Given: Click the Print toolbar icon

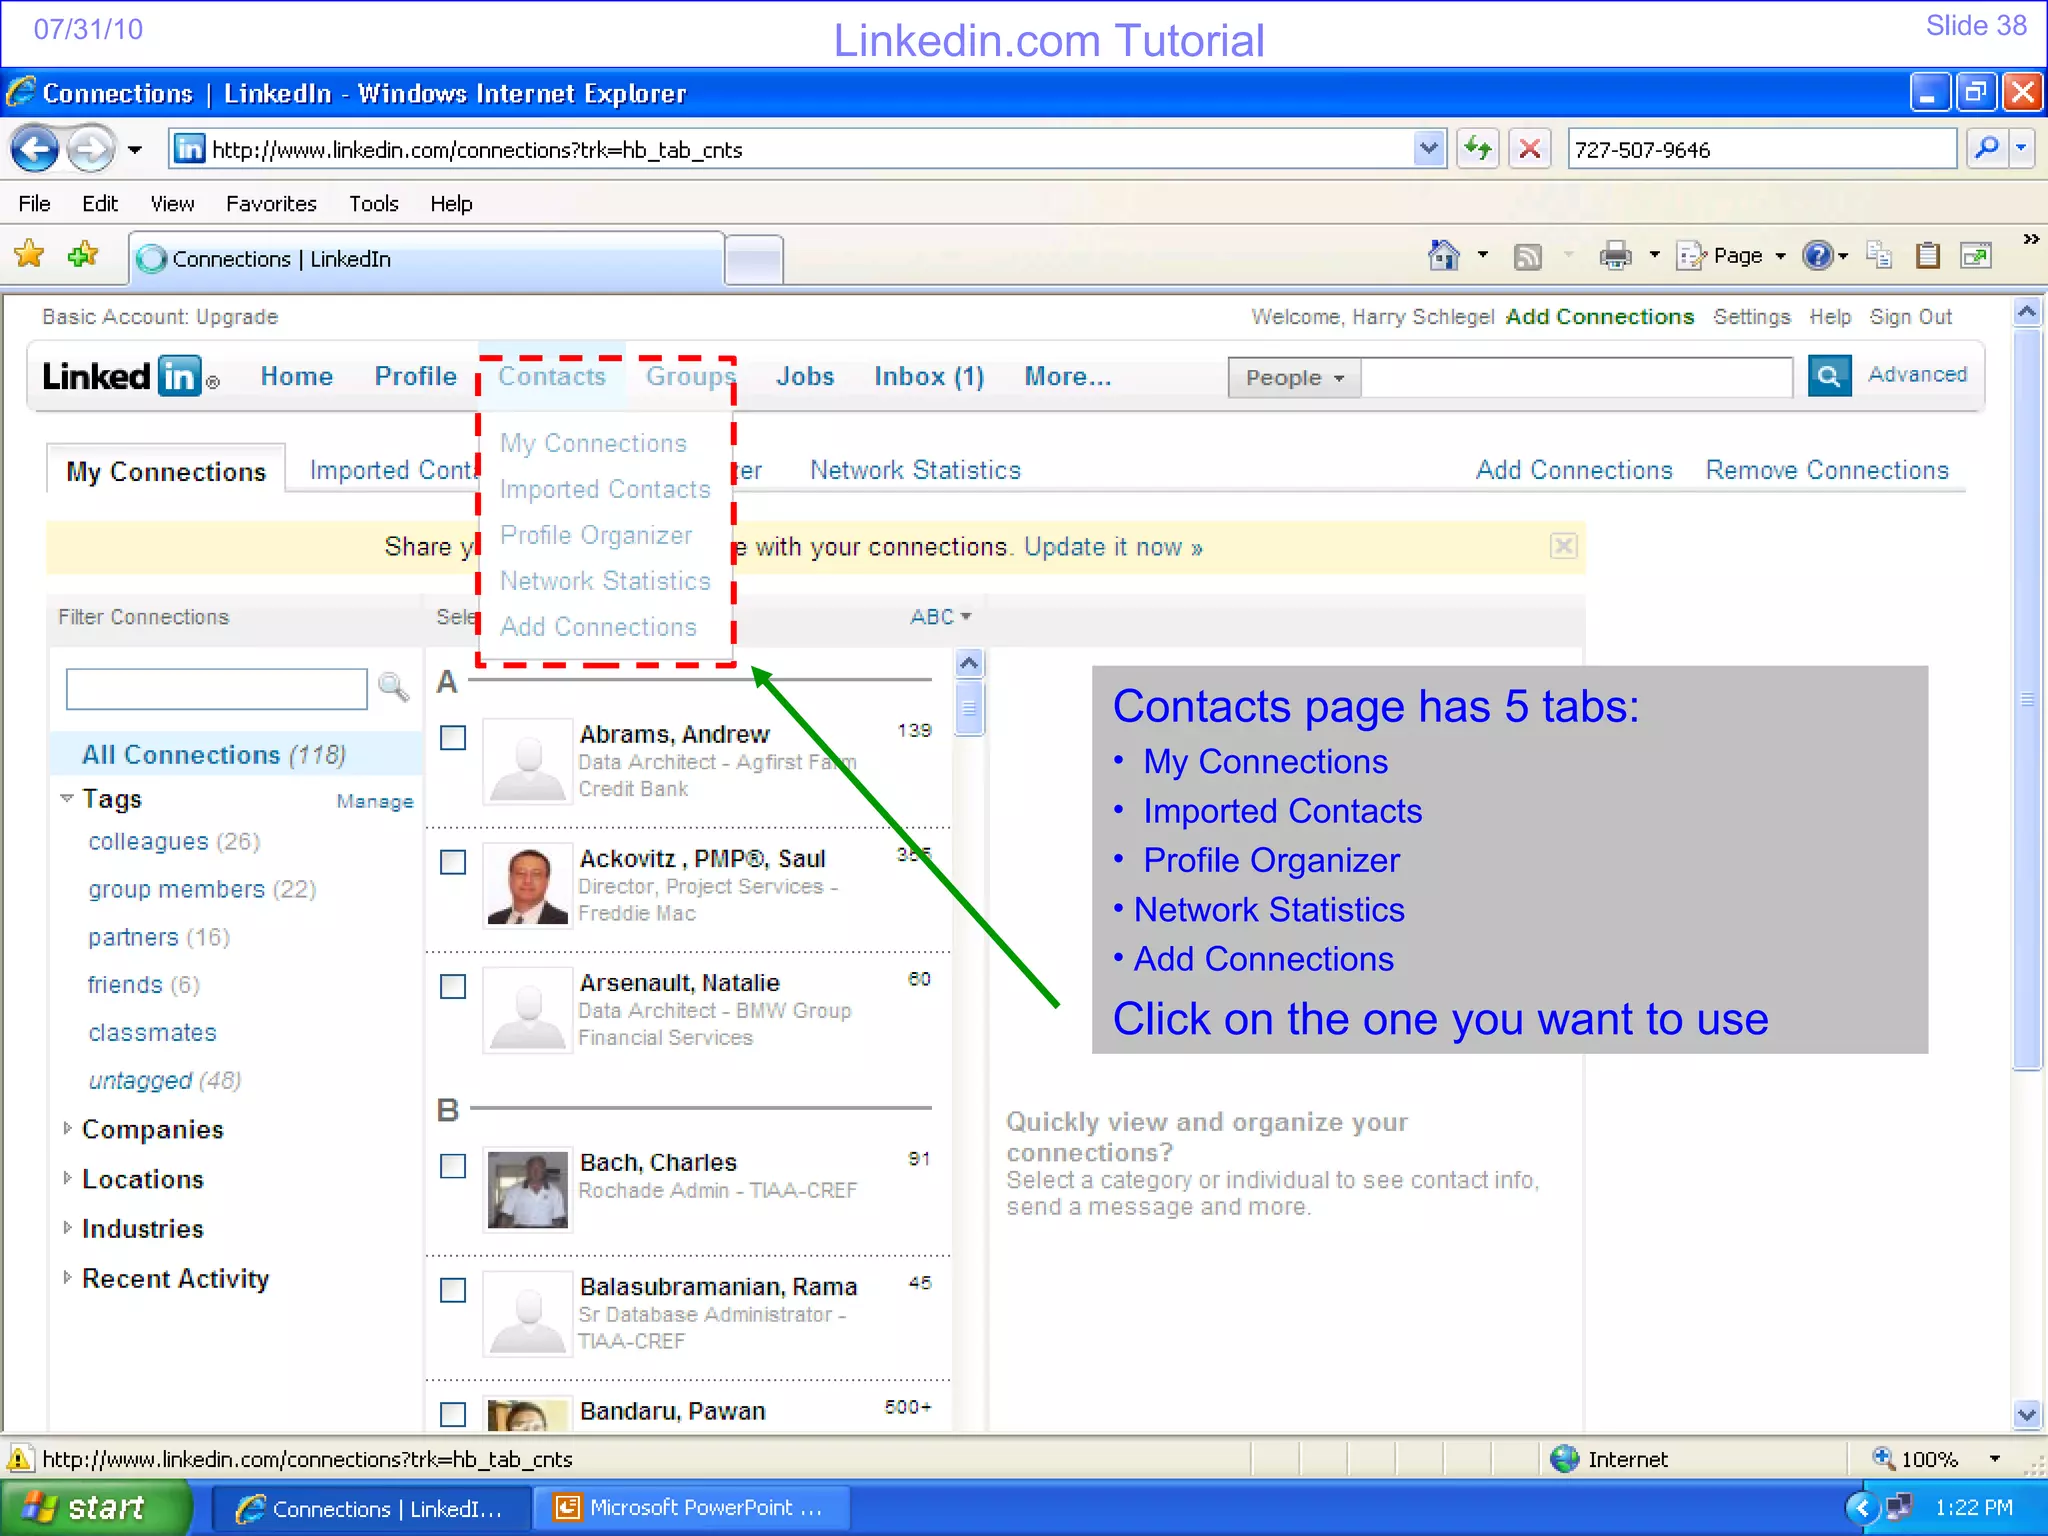Looking at the screenshot, I should 1615,256.
